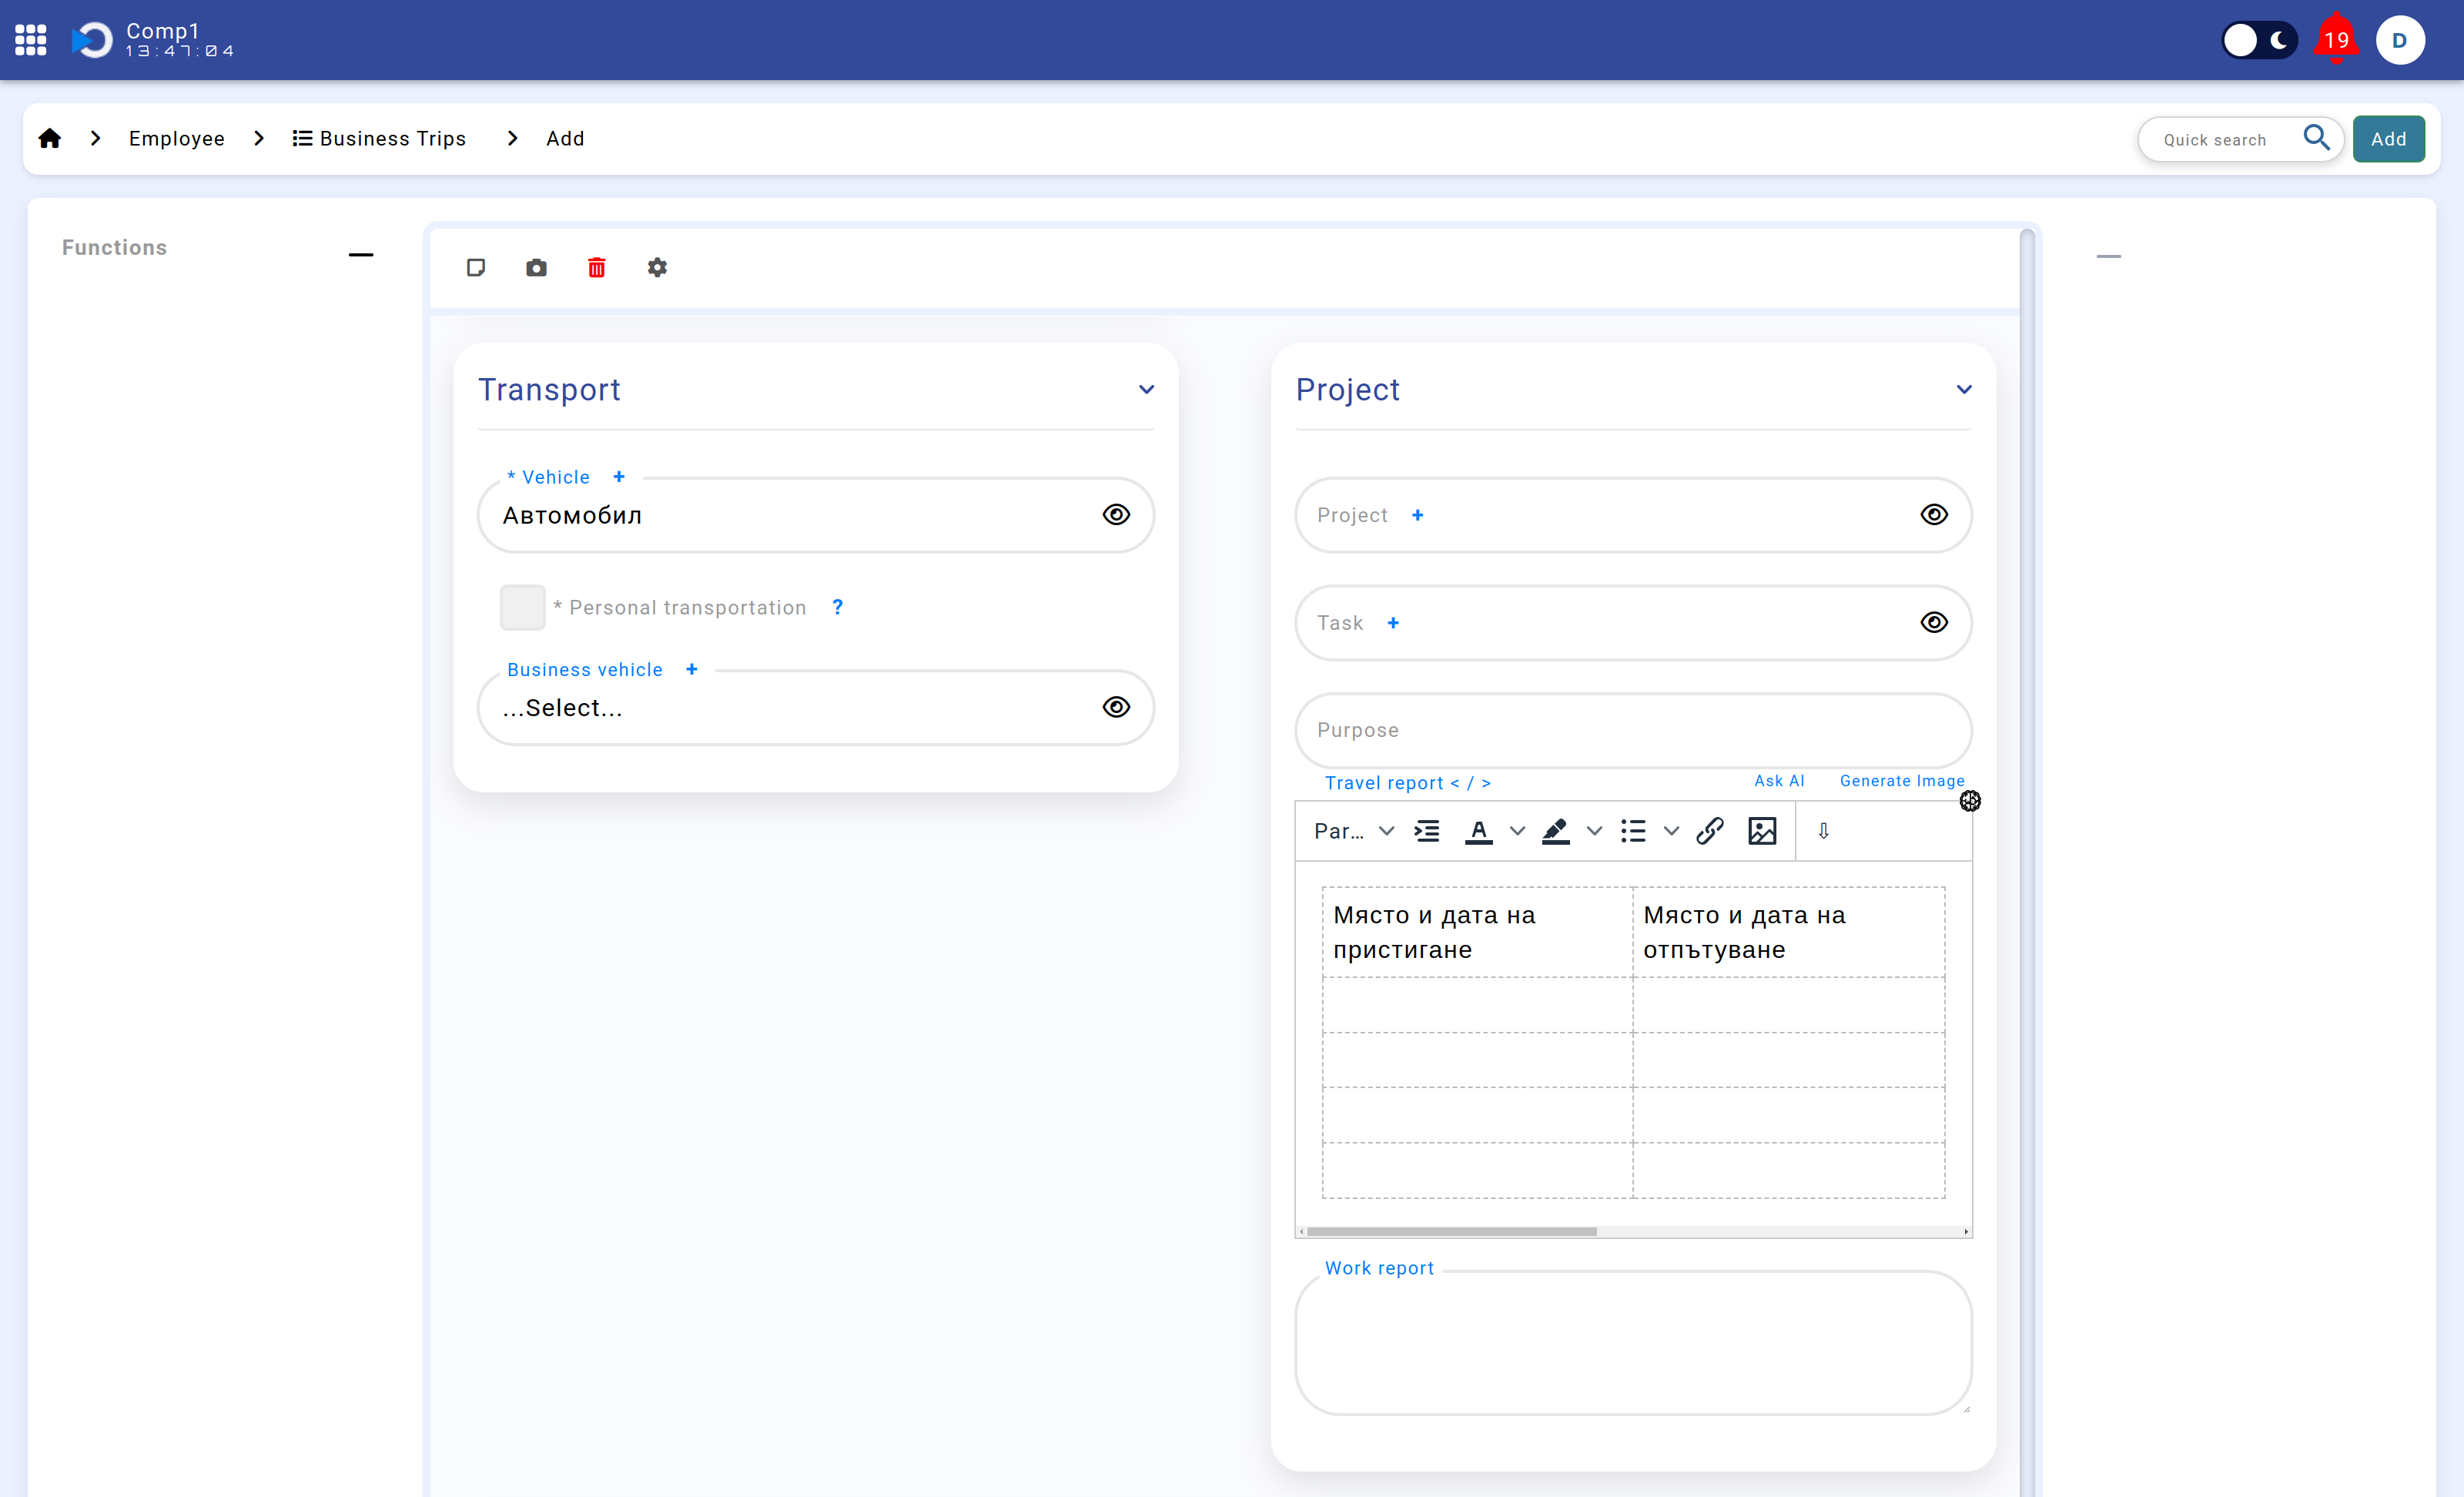
Task: Collapse the Transport section
Action: click(1147, 389)
